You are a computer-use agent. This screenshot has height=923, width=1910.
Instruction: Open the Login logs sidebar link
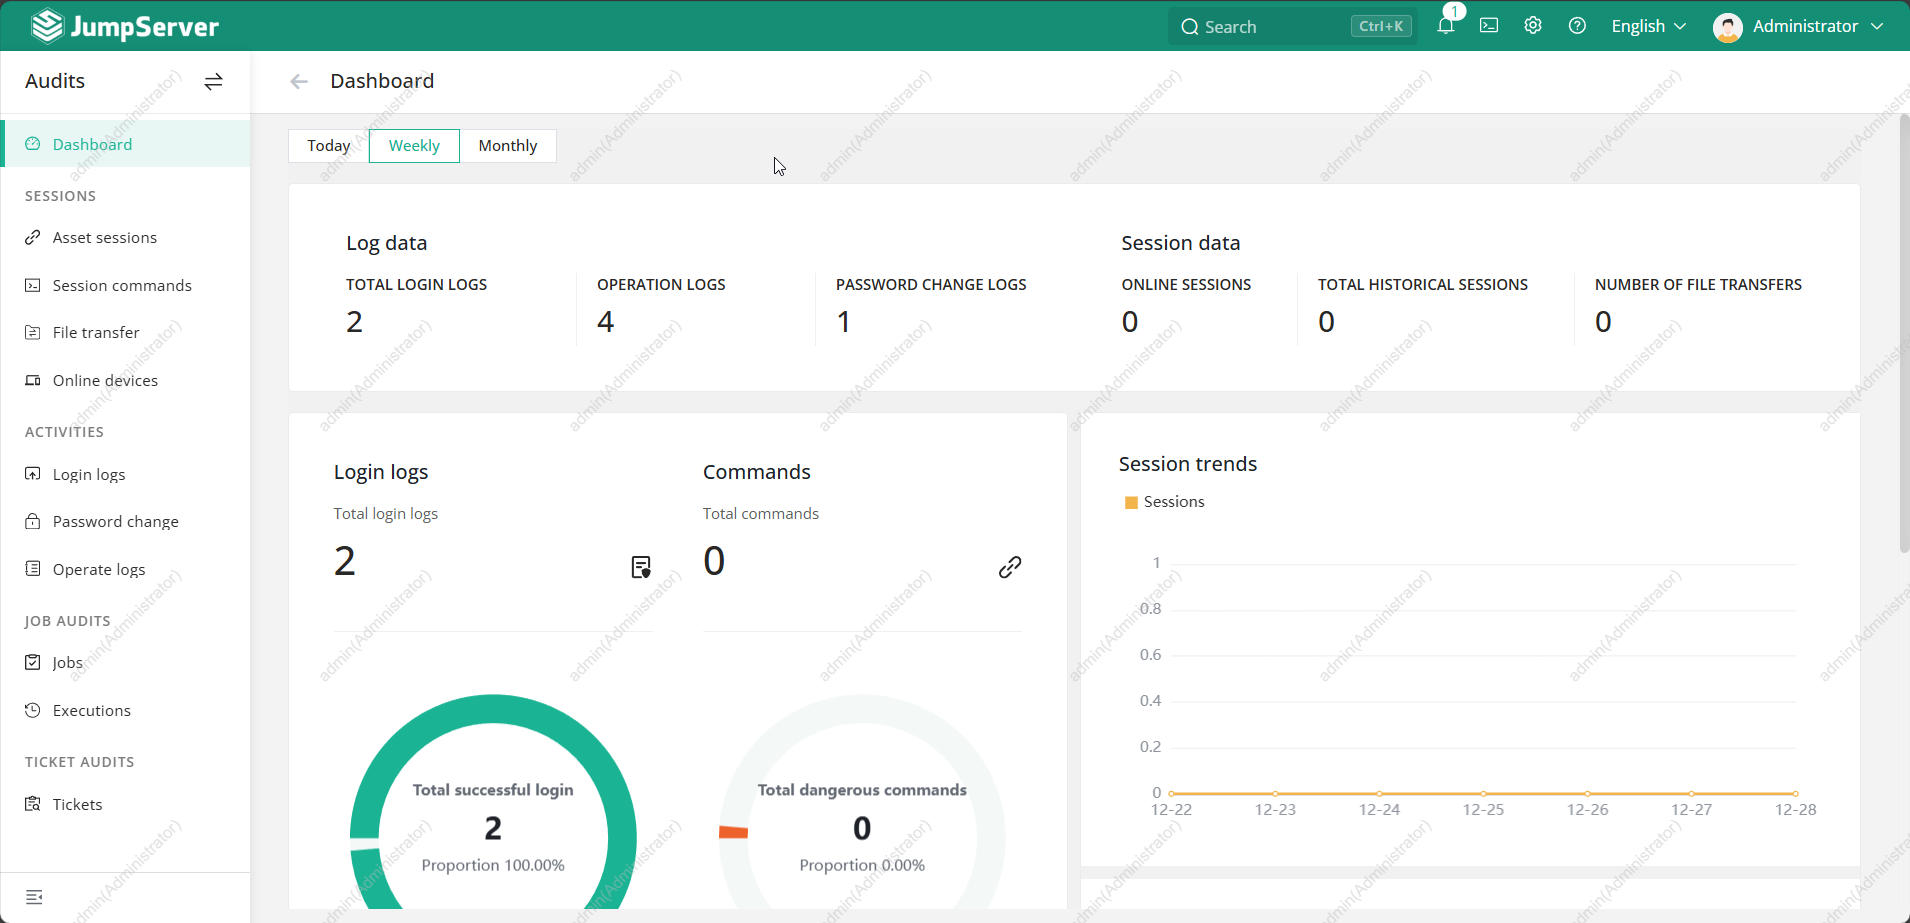[88, 475]
